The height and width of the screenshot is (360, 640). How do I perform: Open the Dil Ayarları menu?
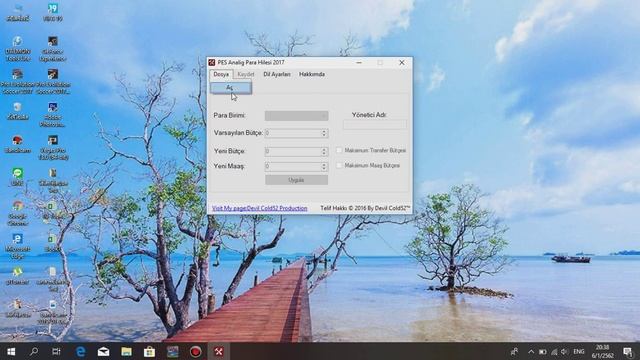(x=277, y=74)
